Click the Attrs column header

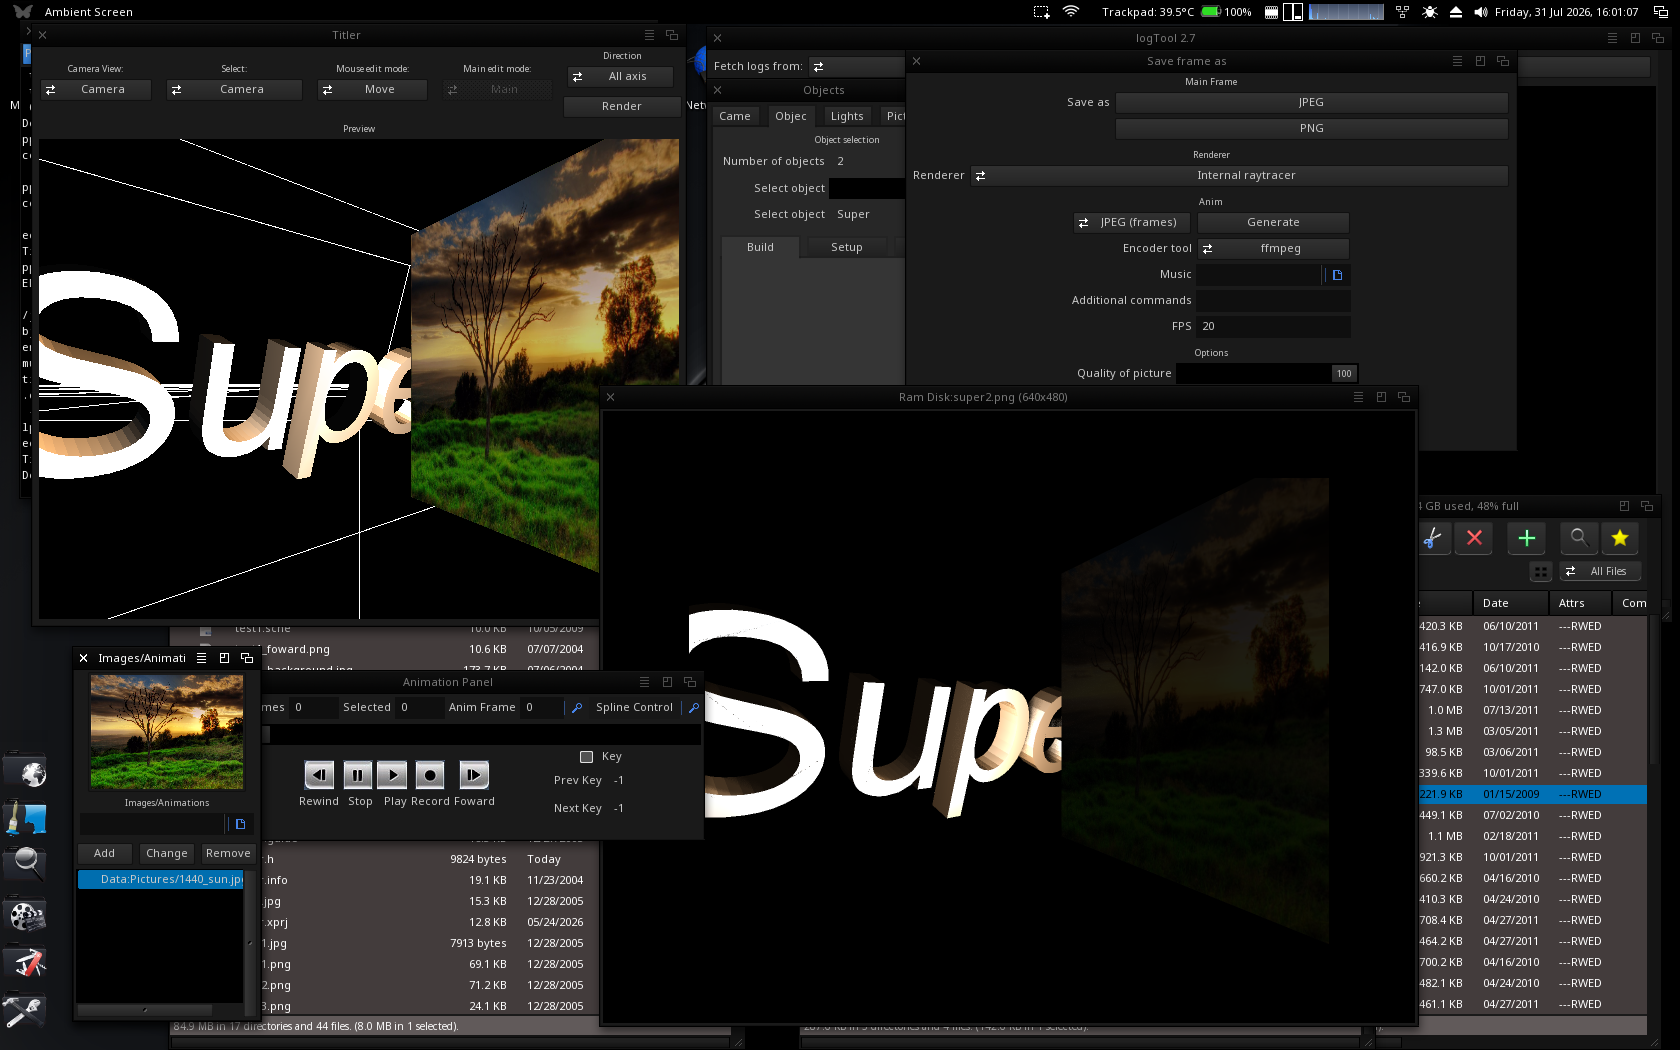[x=1580, y=603]
